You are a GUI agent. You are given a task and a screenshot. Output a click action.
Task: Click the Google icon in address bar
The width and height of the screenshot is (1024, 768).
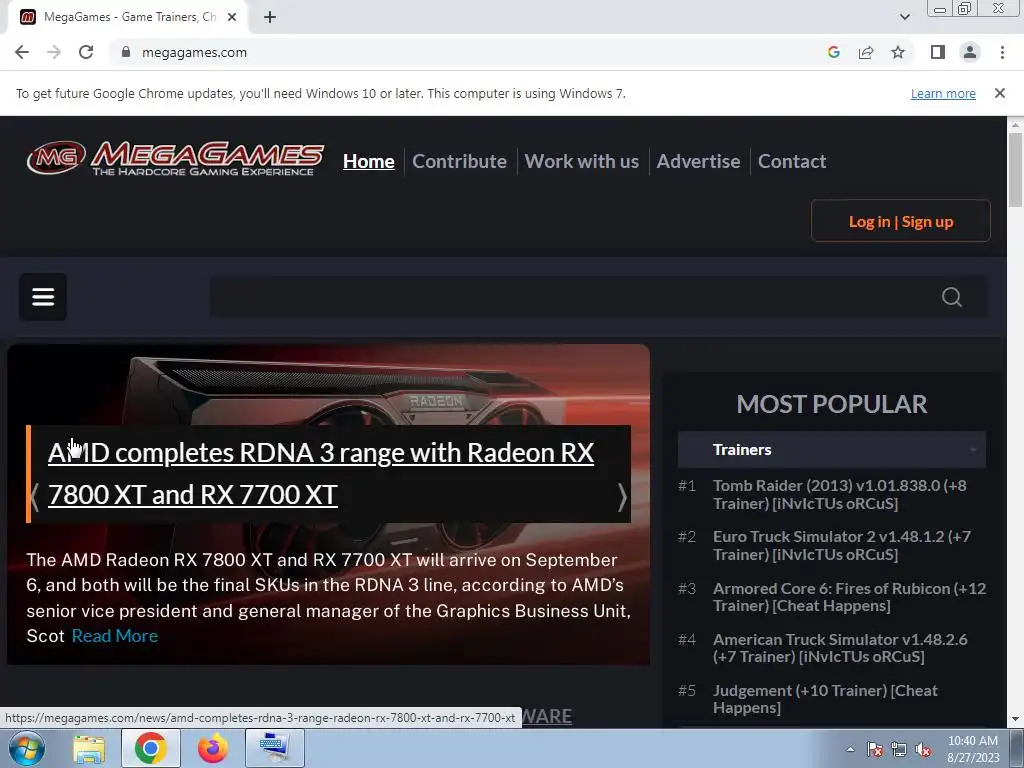(833, 52)
